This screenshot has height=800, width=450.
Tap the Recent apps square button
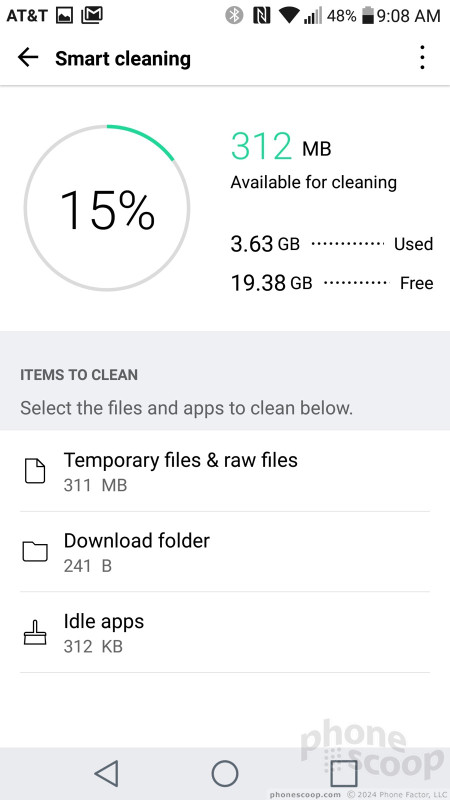coord(343,773)
